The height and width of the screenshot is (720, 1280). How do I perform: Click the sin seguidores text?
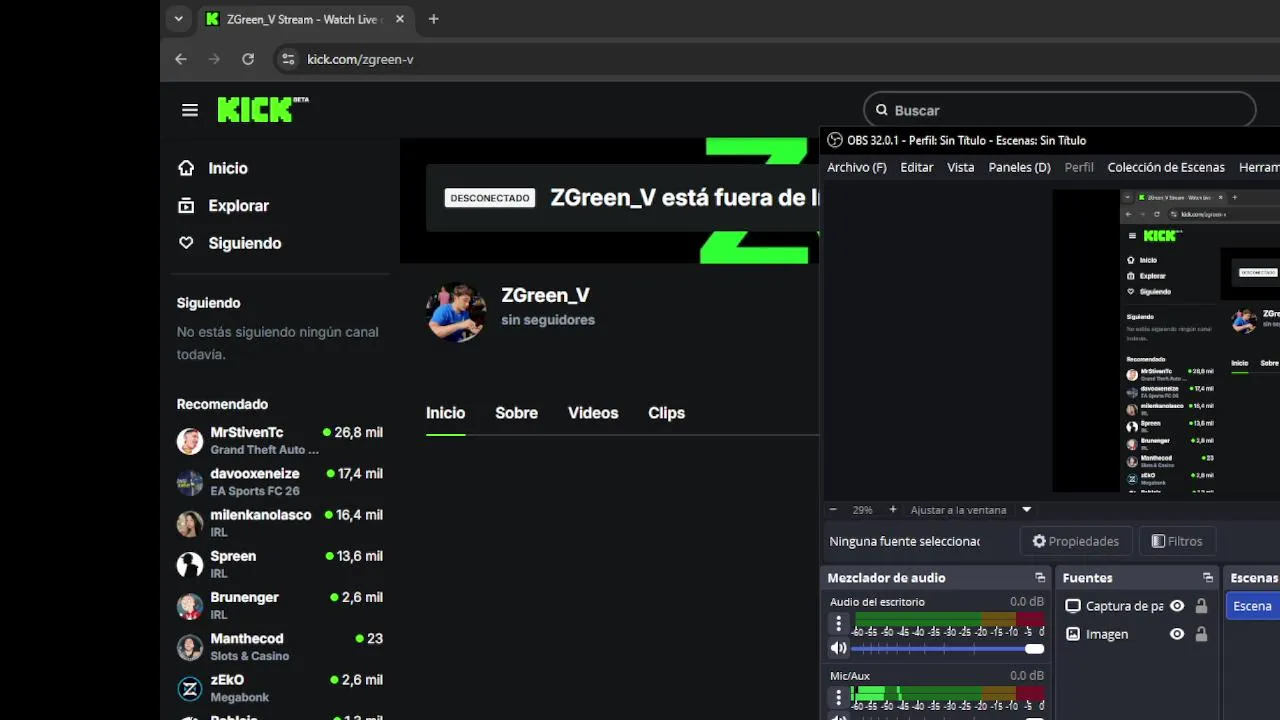548,320
